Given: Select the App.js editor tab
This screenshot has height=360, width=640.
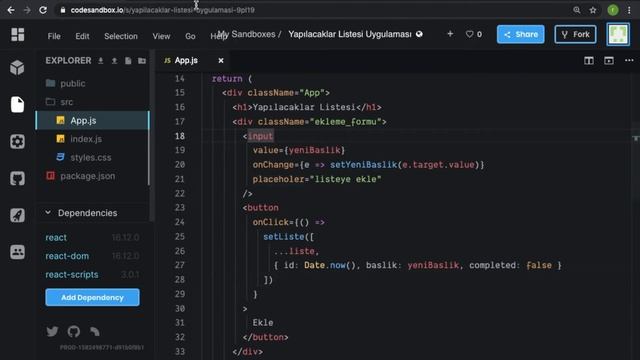Looking at the screenshot, I should tap(186, 60).
